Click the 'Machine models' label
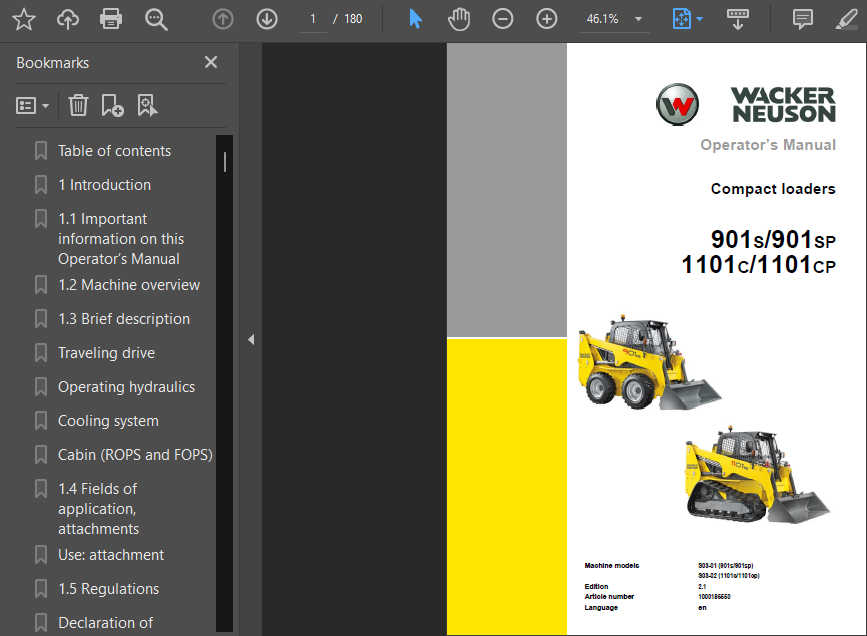Screen dimensions: 867x636 [612, 566]
